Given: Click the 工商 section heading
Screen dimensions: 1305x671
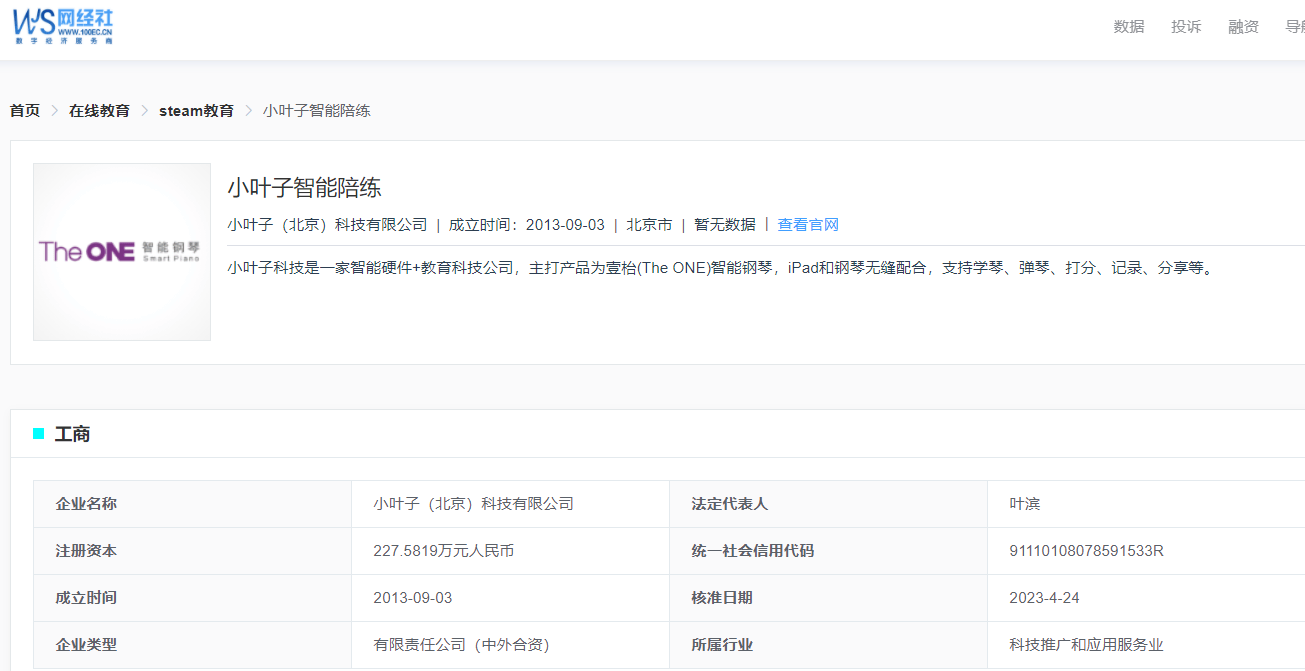Looking at the screenshot, I should click(72, 434).
